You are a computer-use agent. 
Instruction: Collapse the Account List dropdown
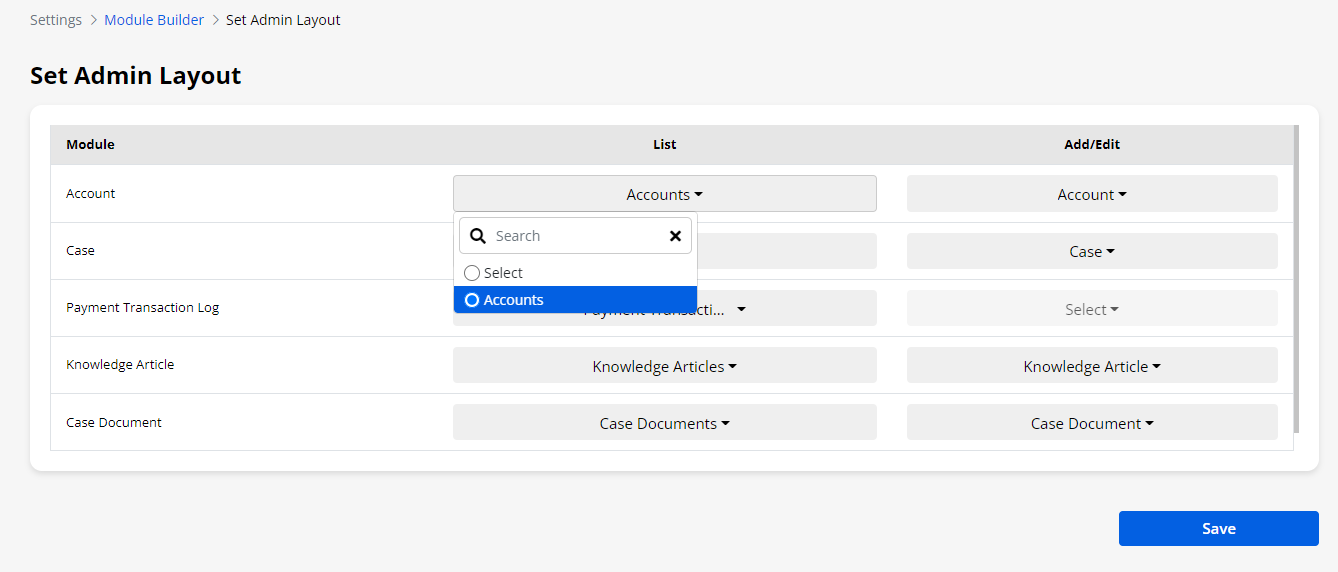click(x=664, y=194)
